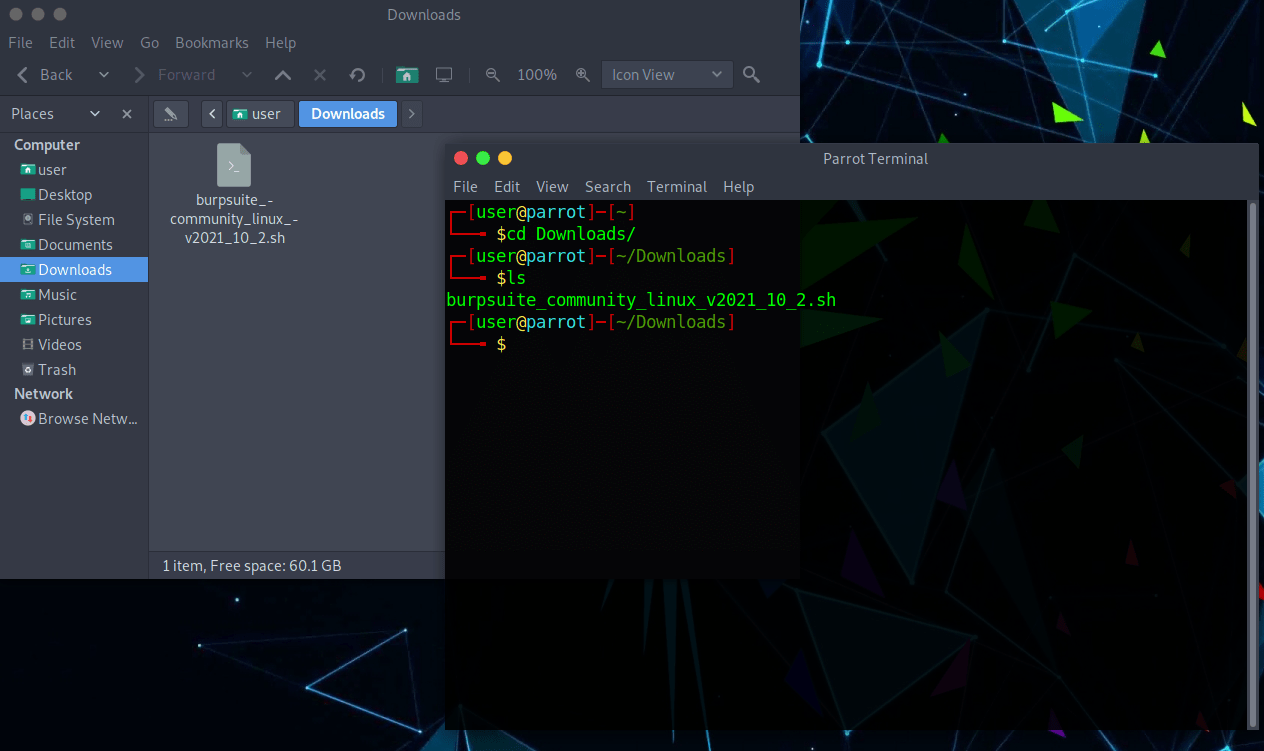The width and height of the screenshot is (1264, 751).
Task: Click the yellow button on Parrot Terminal
Action: (x=505, y=158)
